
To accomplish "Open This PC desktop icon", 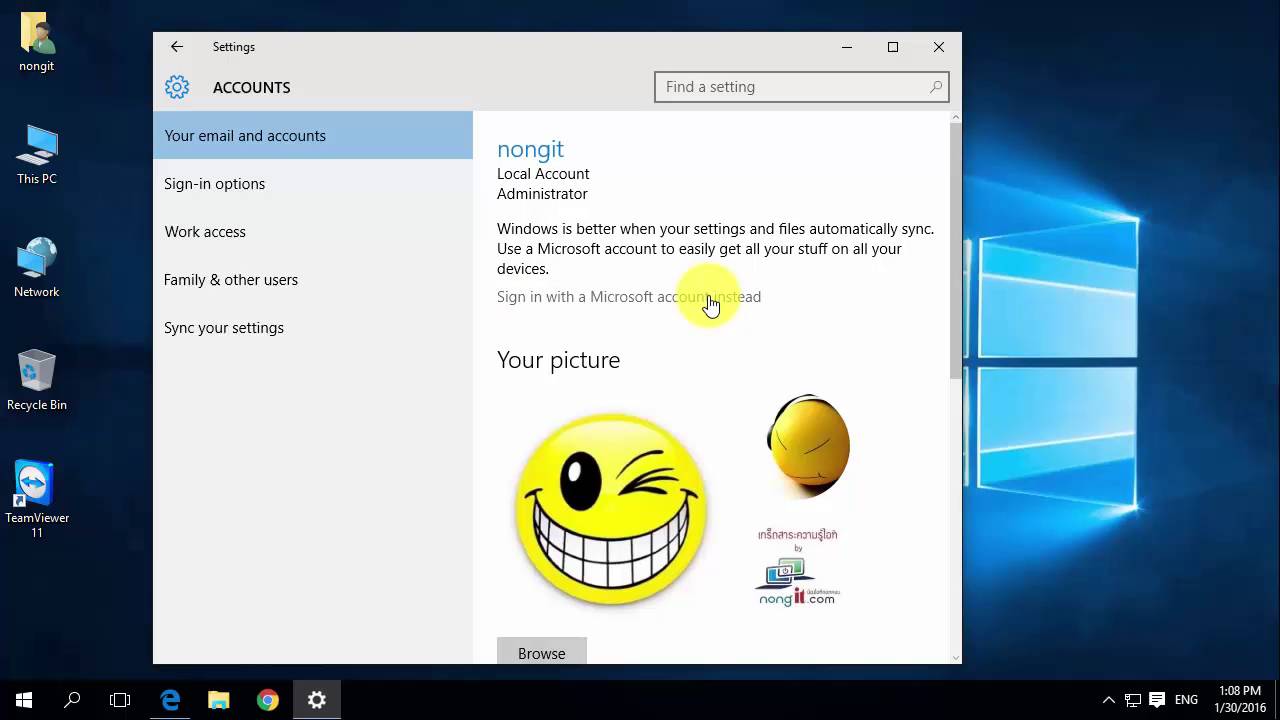I will click(x=37, y=156).
